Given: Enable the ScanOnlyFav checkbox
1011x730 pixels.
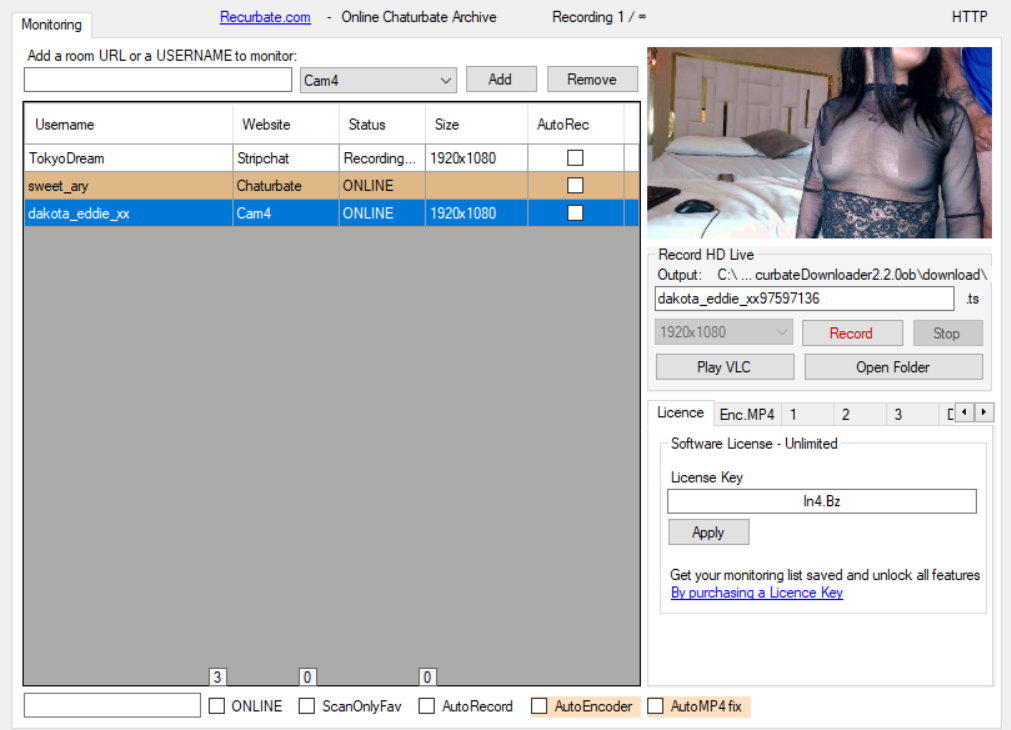Looking at the screenshot, I should pos(307,706).
